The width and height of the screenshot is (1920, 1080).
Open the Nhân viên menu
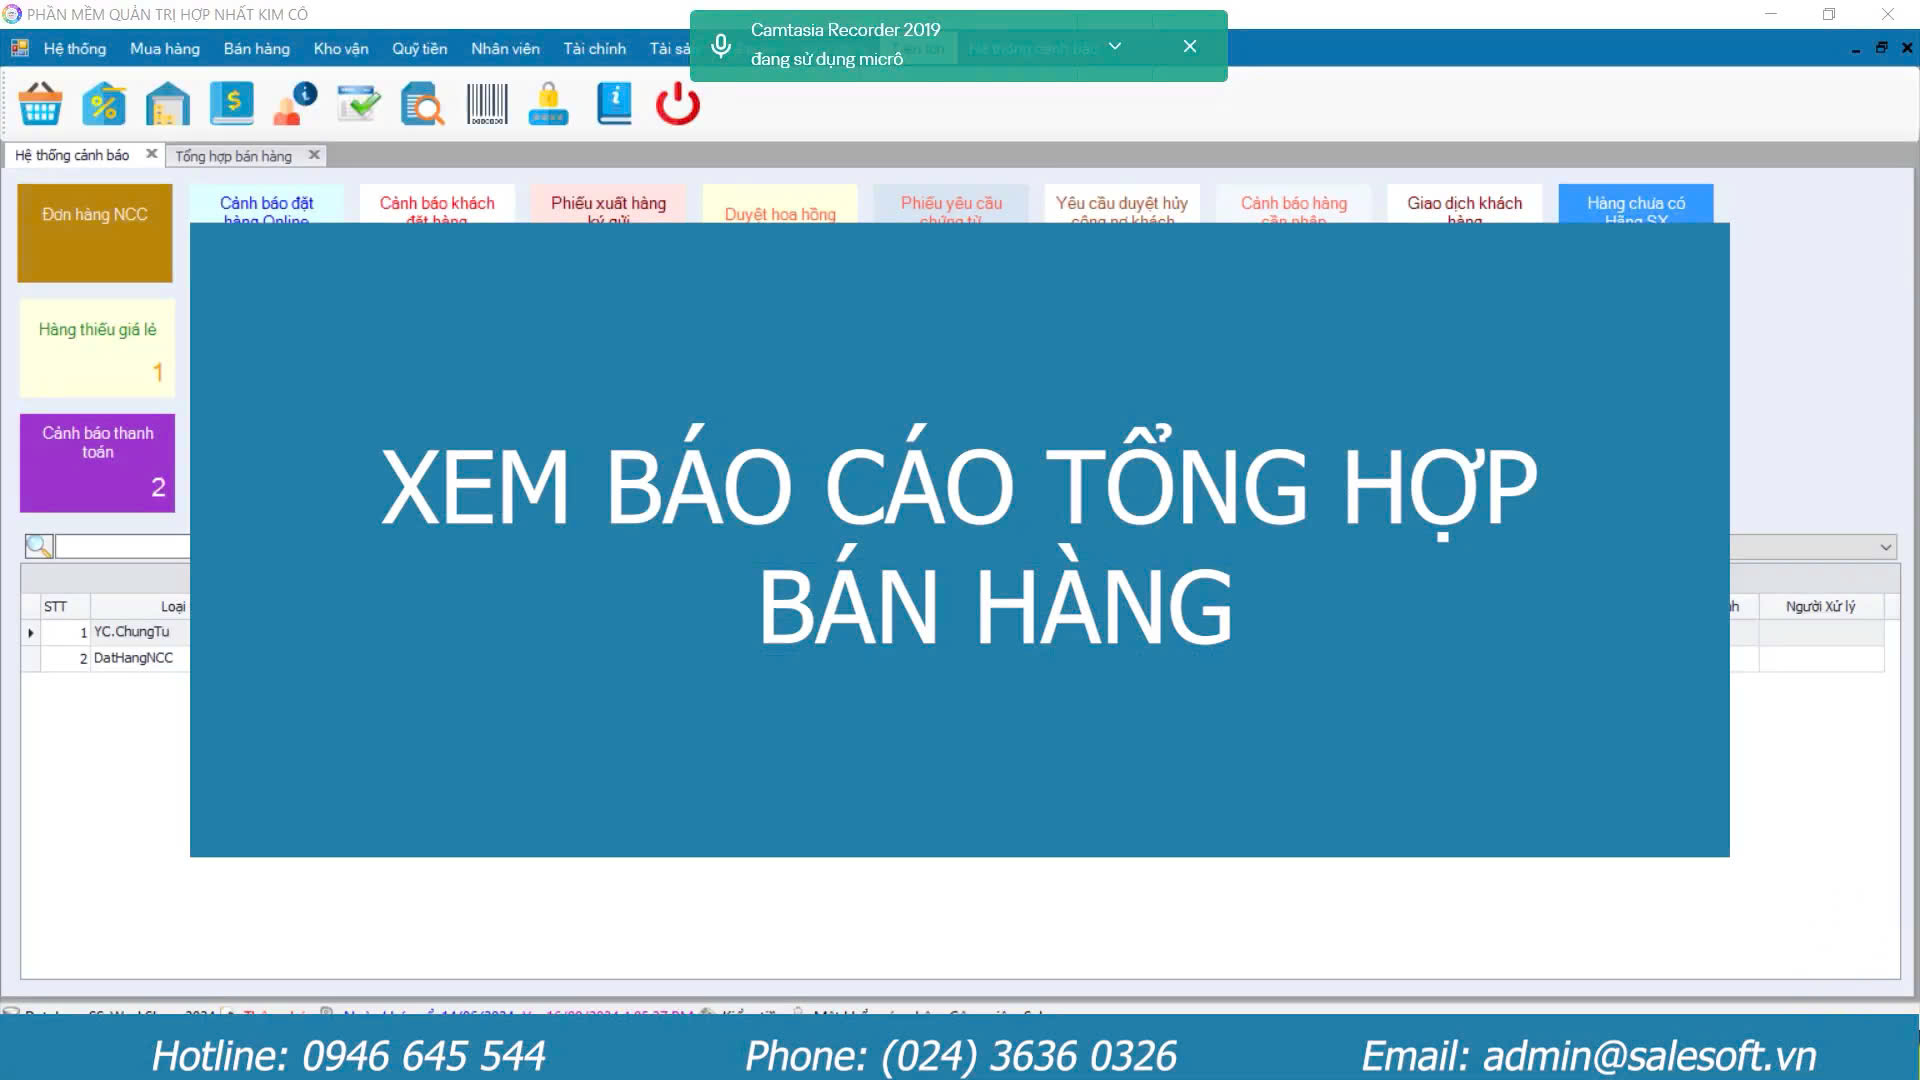[x=505, y=48]
